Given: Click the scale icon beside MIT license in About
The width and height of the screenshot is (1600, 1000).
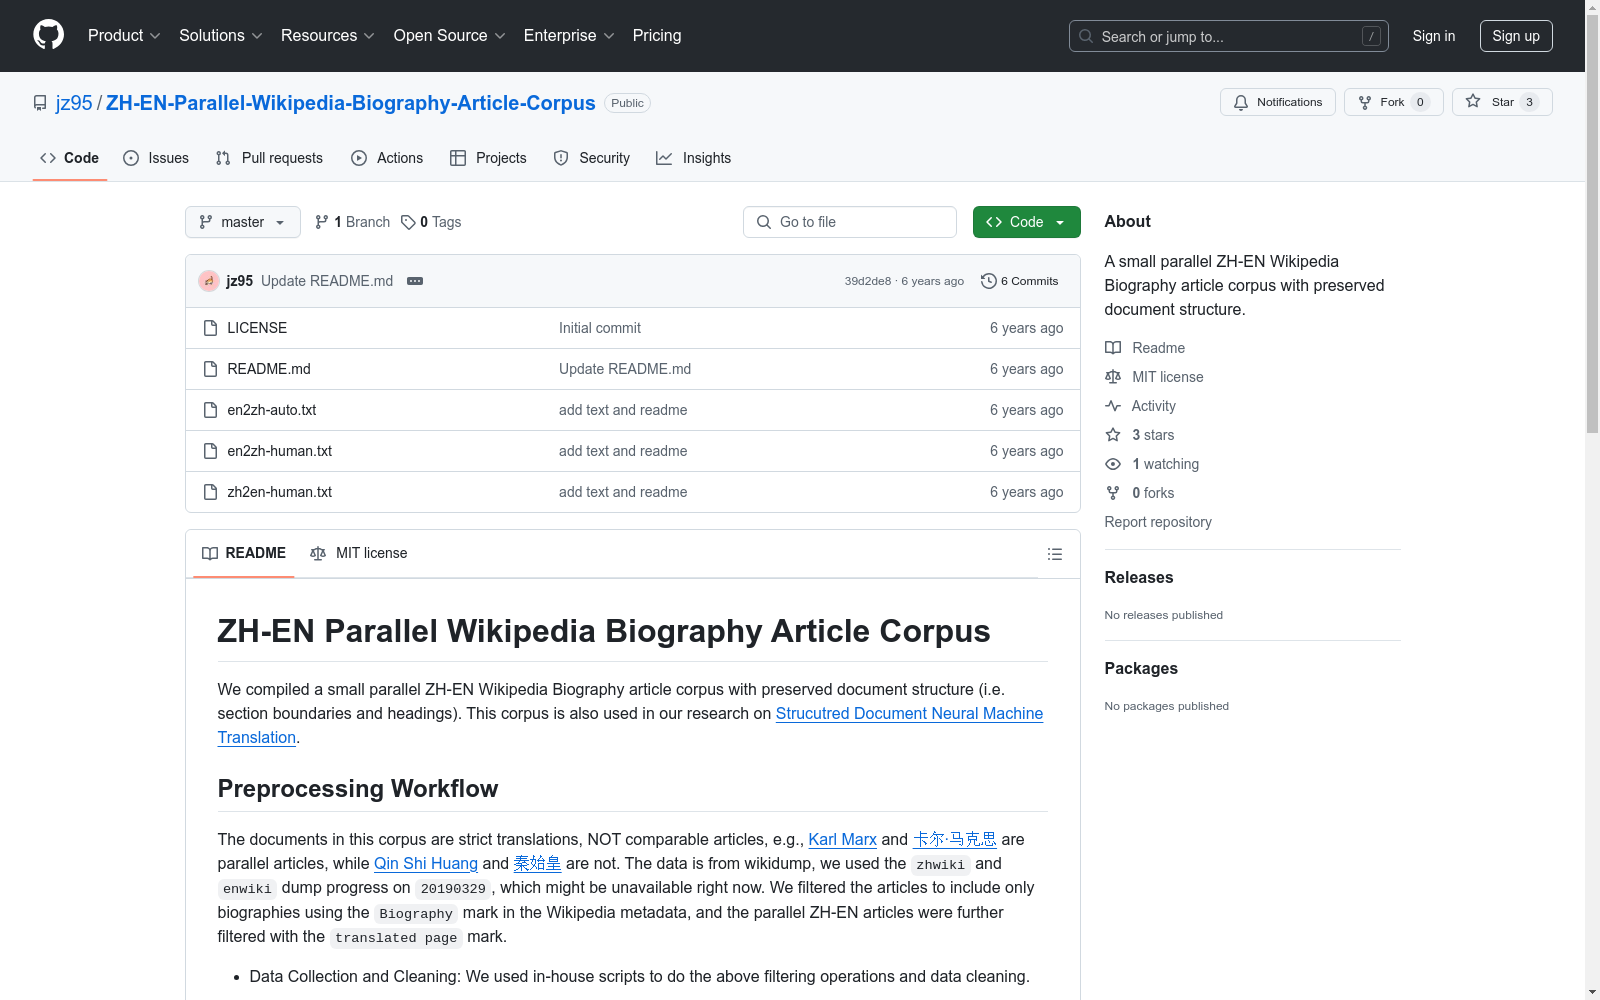Looking at the screenshot, I should click(1113, 377).
